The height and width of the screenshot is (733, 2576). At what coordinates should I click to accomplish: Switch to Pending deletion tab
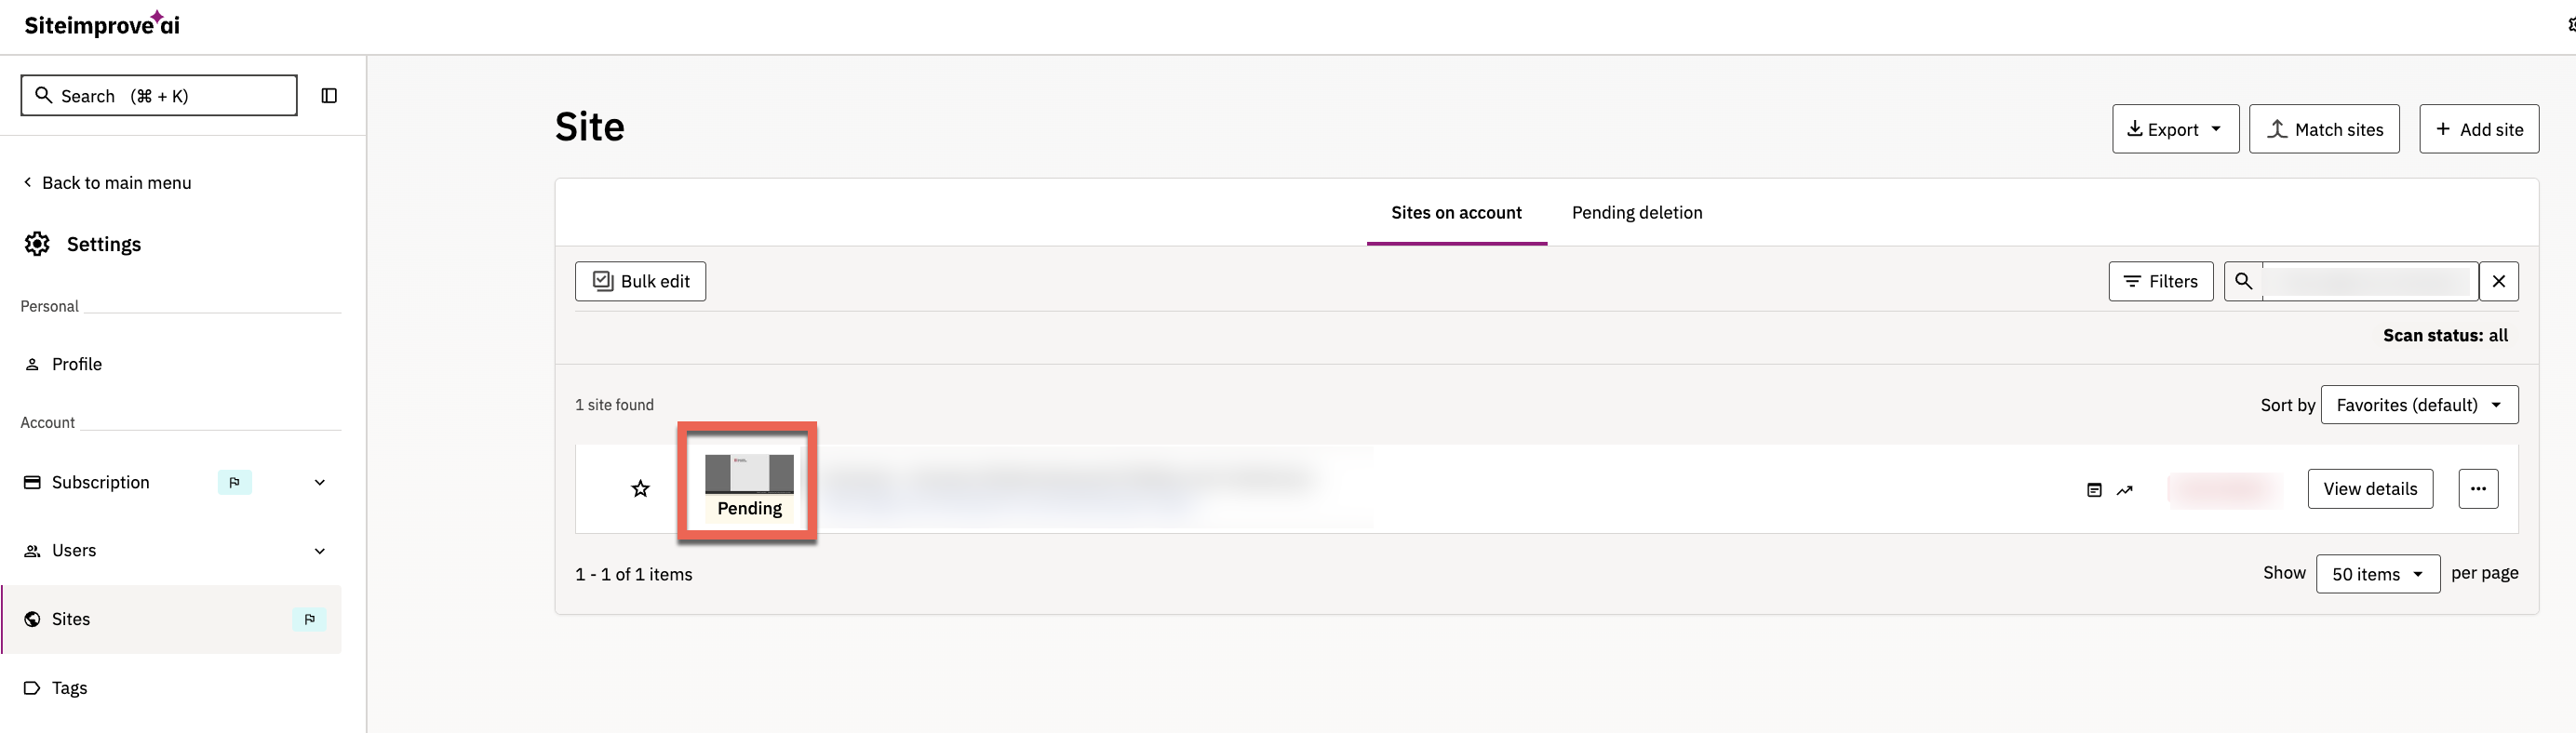(x=1637, y=213)
